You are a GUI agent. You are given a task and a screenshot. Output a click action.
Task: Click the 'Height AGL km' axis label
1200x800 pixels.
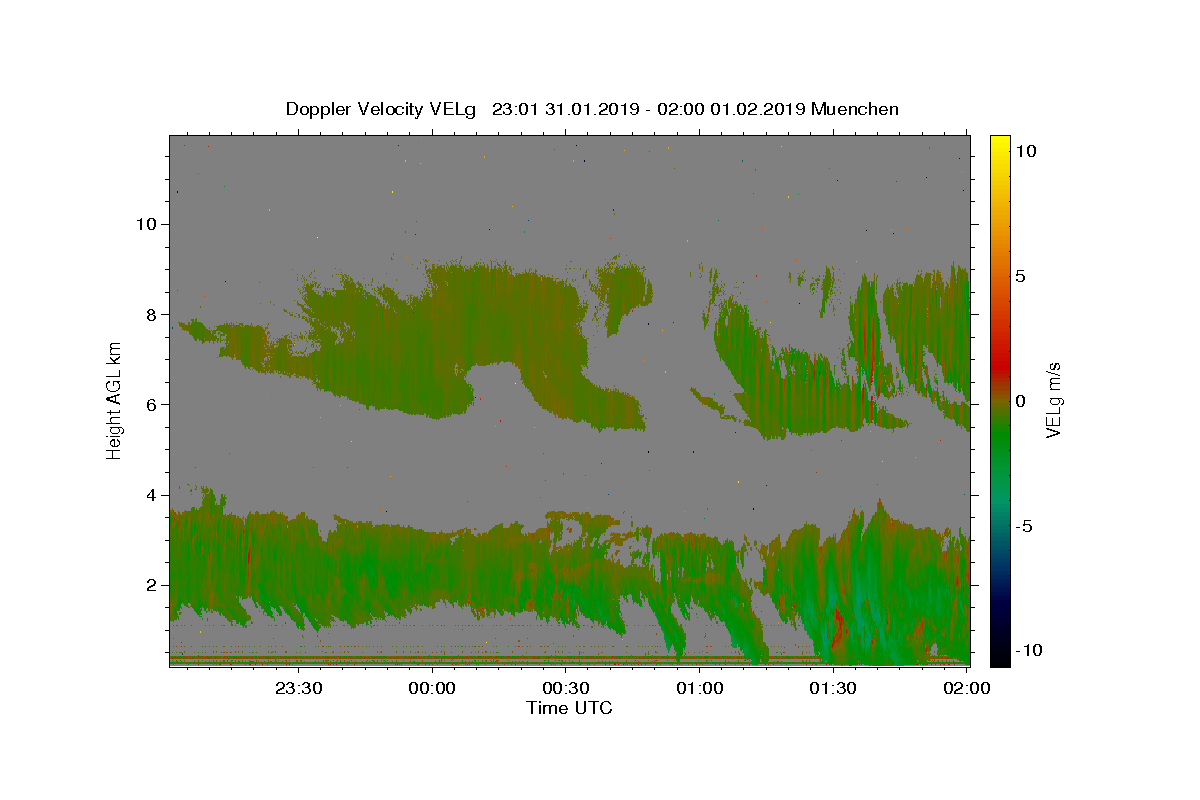114,400
